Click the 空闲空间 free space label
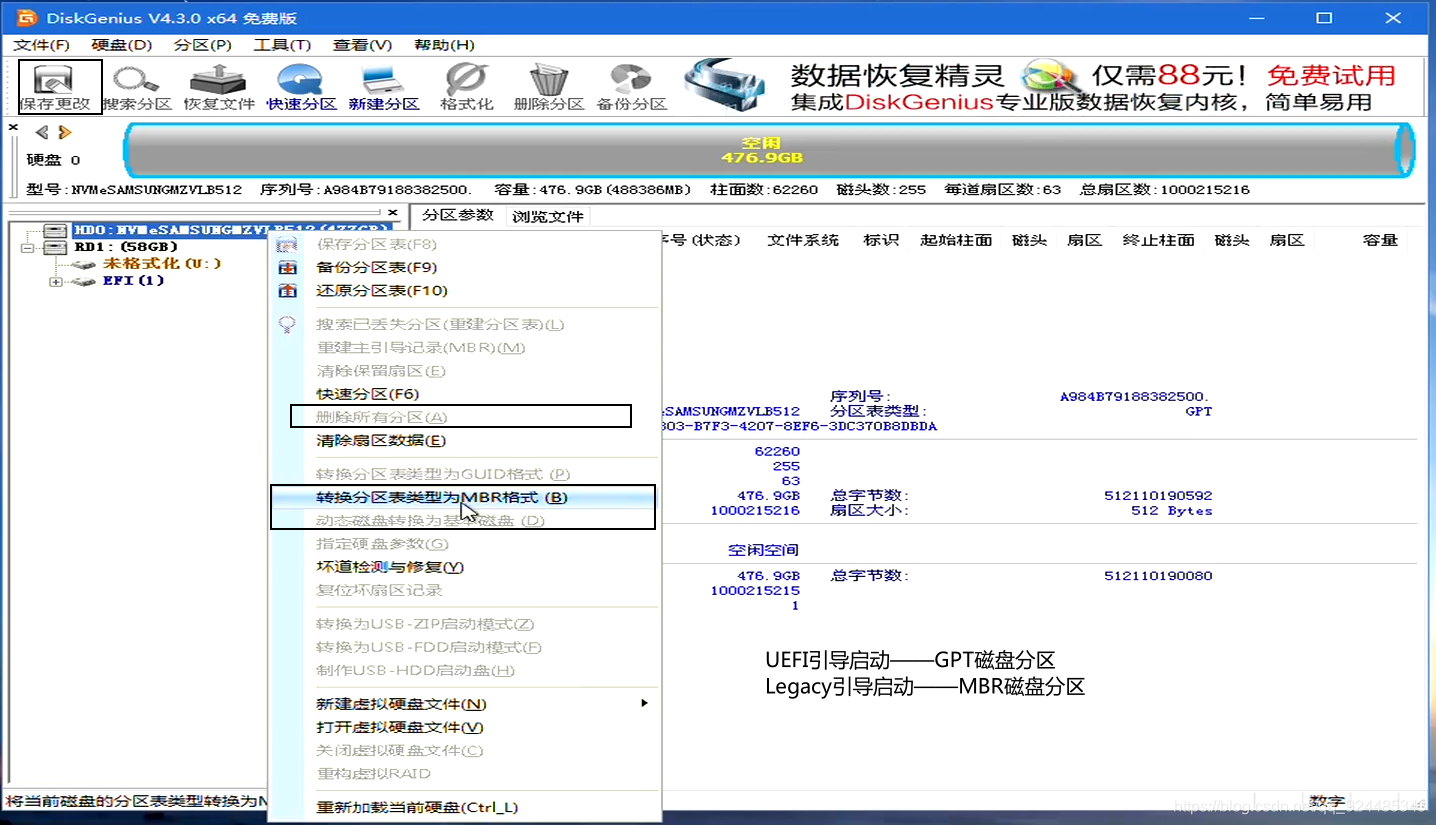This screenshot has width=1436, height=825. click(763, 550)
